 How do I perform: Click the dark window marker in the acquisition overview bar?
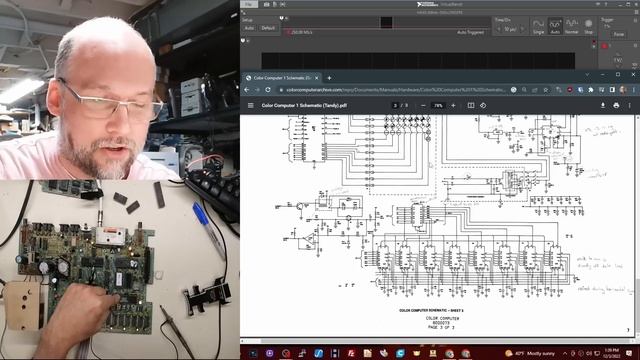coord(386,22)
